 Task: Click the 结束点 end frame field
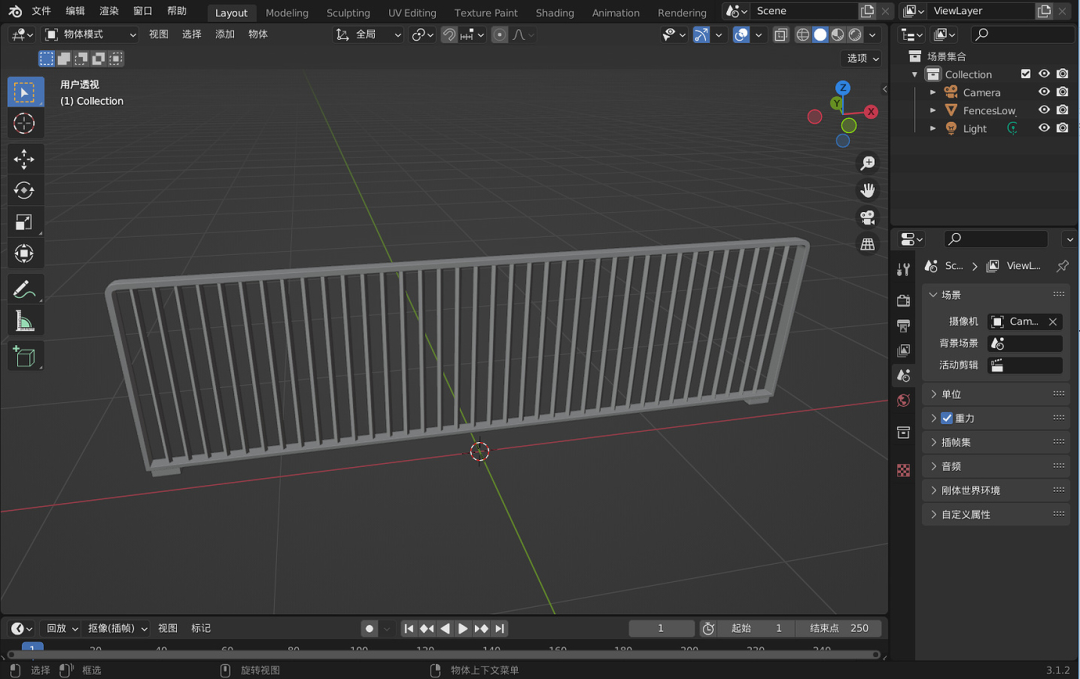coord(838,628)
